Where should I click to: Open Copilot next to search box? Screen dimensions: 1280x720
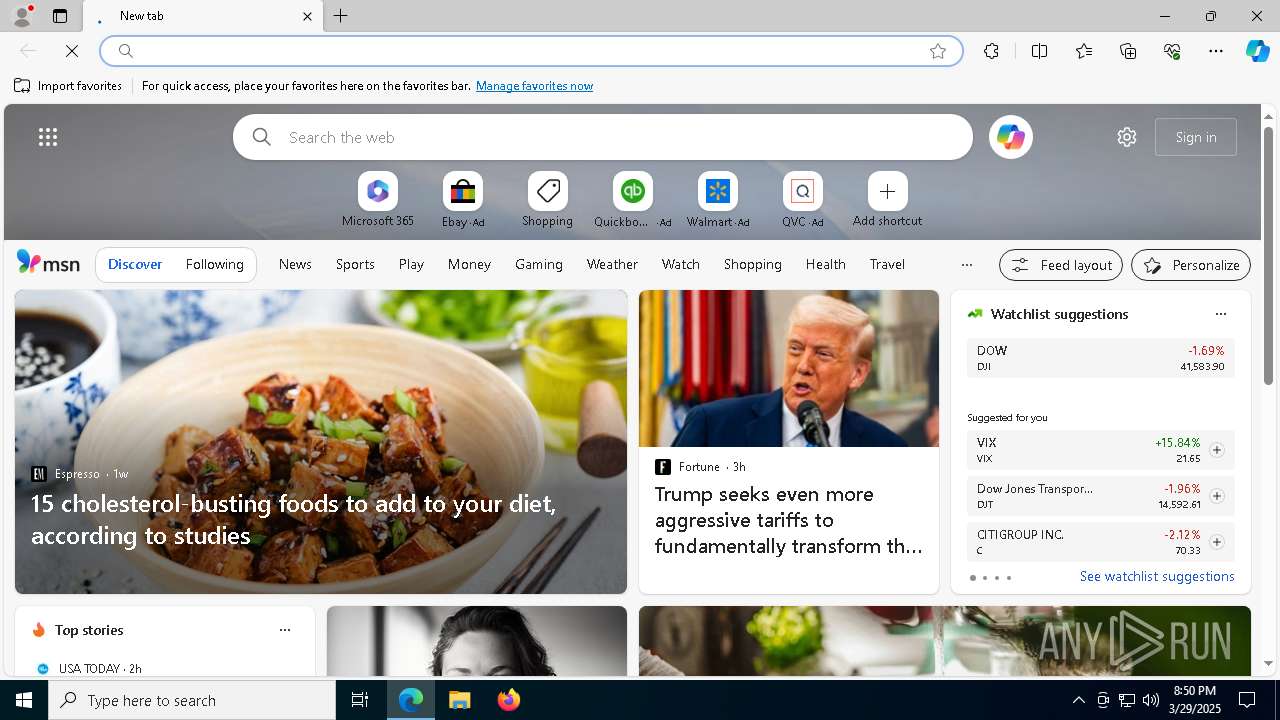[1010, 137]
